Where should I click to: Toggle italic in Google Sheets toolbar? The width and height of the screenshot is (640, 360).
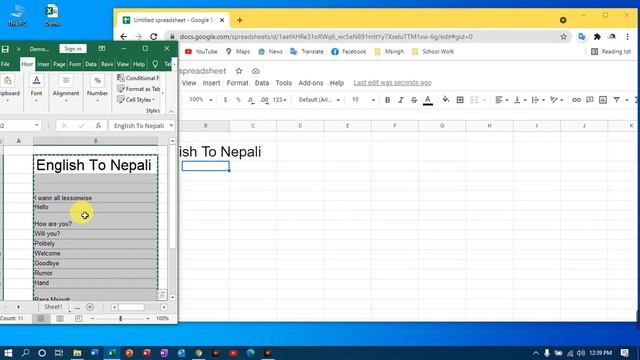tap(400, 100)
